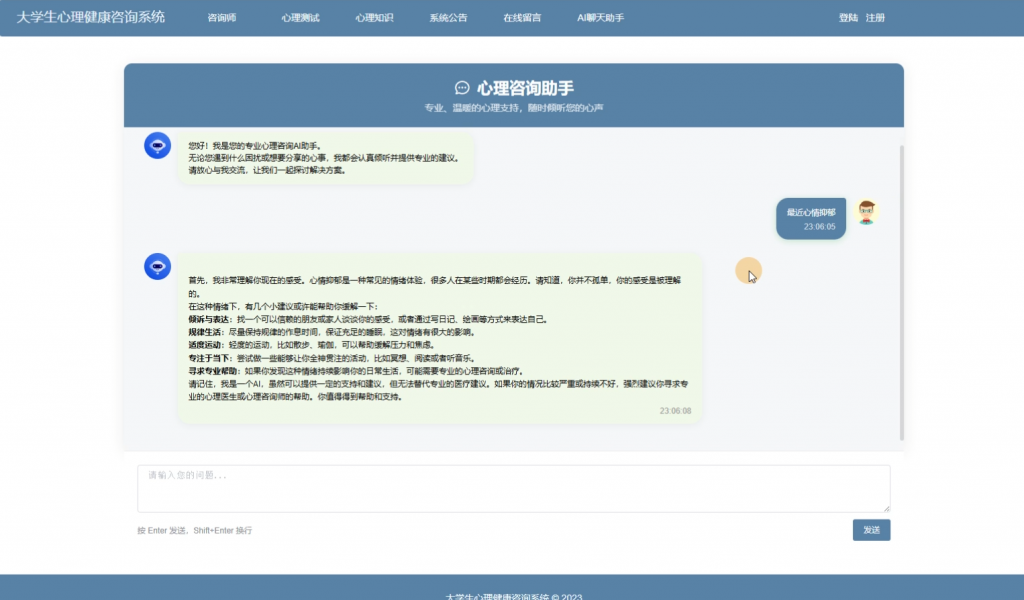Click the question input box 请输入您的问题
Image resolution: width=1024 pixels, height=600 pixels.
click(513, 488)
